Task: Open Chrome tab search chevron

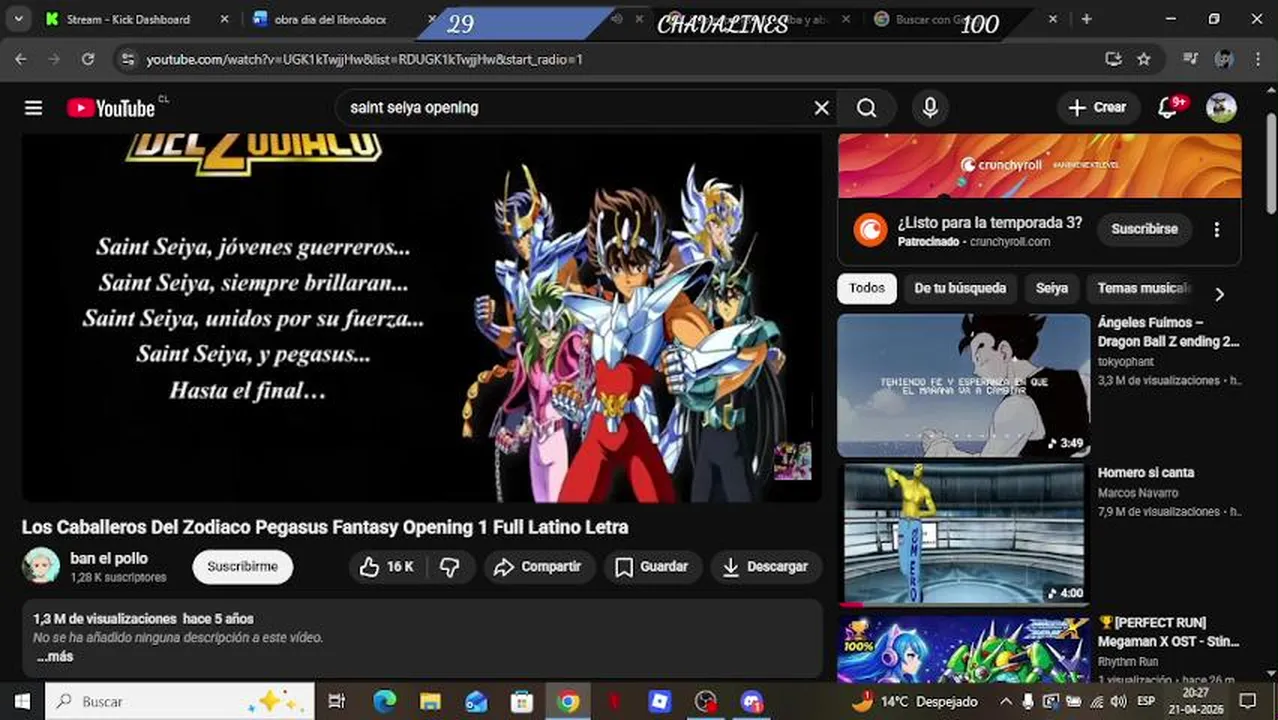Action: point(18,19)
